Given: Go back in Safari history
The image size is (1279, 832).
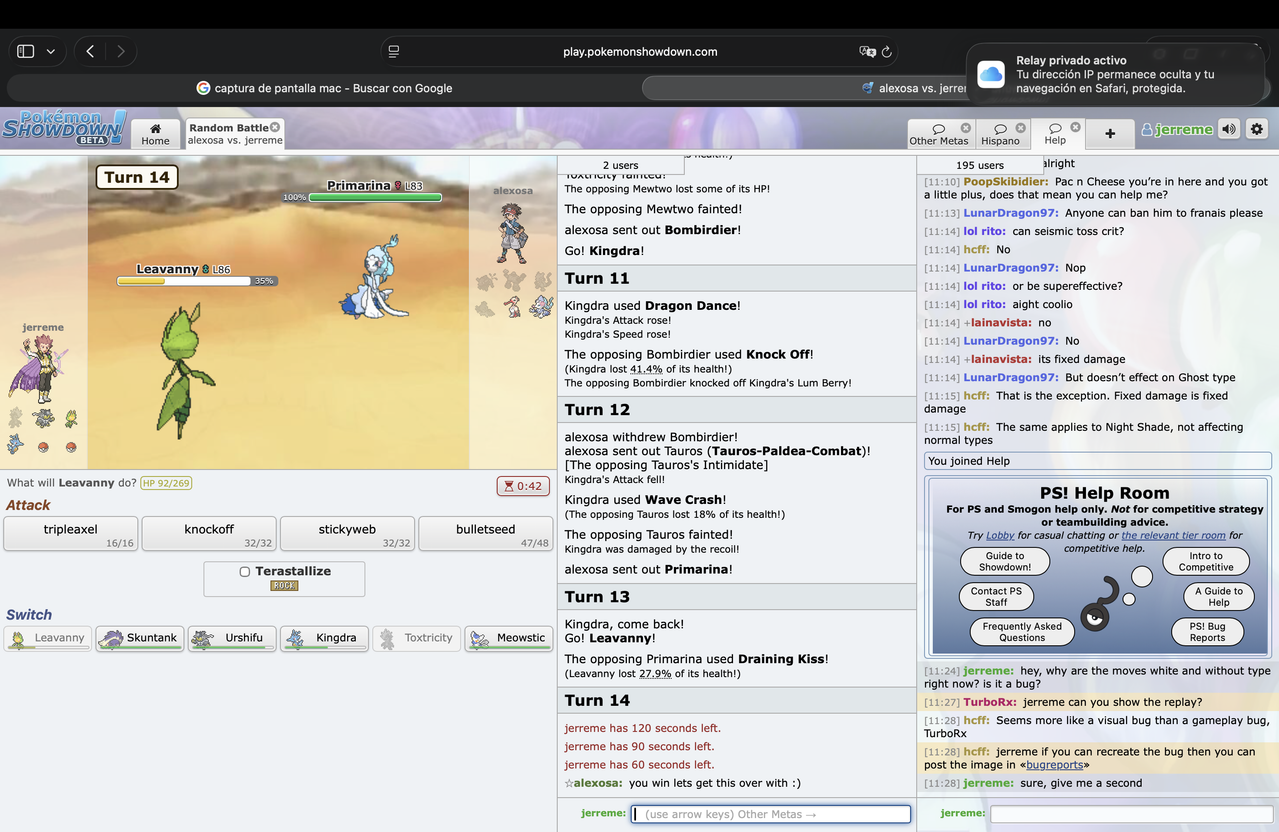Looking at the screenshot, I should coord(90,51).
